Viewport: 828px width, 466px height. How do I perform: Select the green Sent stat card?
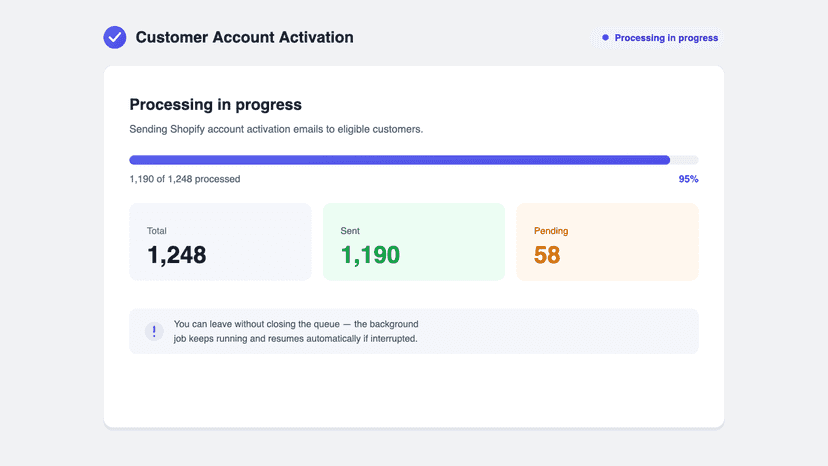pyautogui.click(x=414, y=242)
